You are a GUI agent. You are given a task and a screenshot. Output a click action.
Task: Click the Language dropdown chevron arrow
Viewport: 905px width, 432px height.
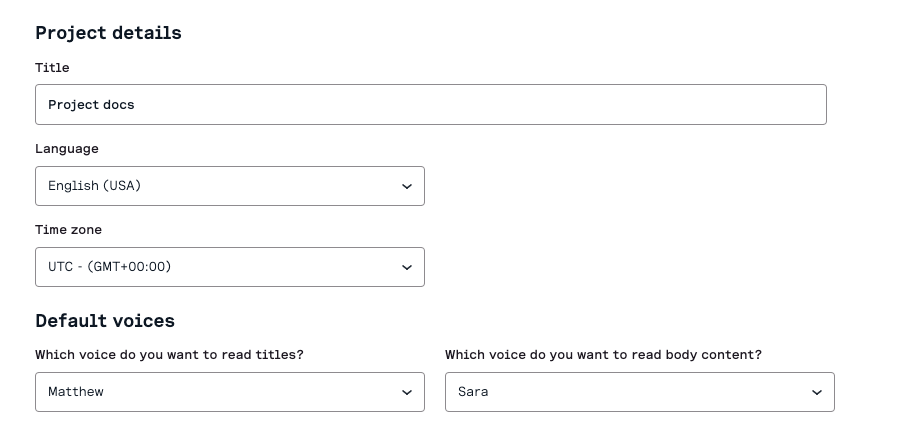(x=407, y=186)
